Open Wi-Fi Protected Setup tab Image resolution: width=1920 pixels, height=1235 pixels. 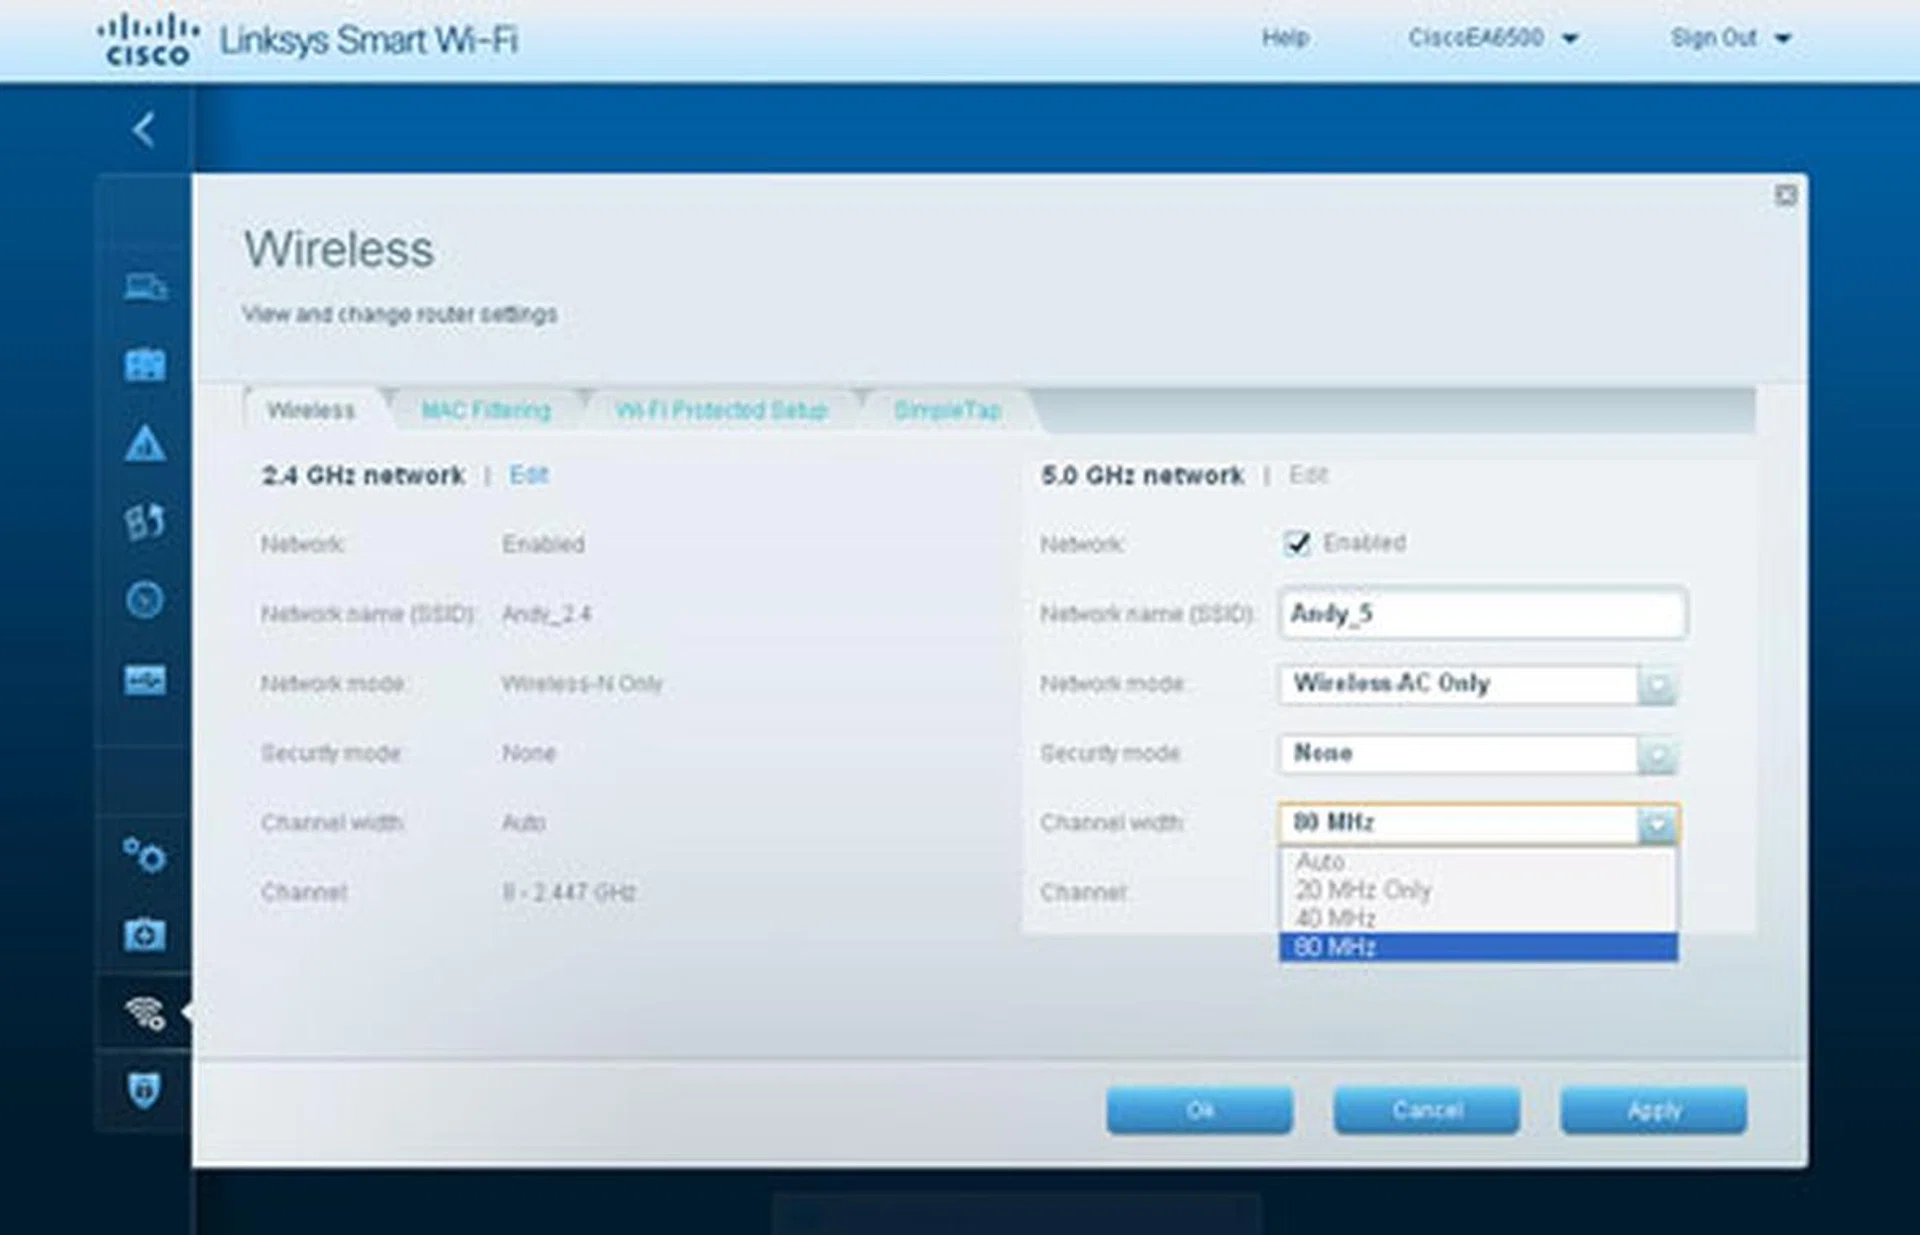pyautogui.click(x=721, y=410)
